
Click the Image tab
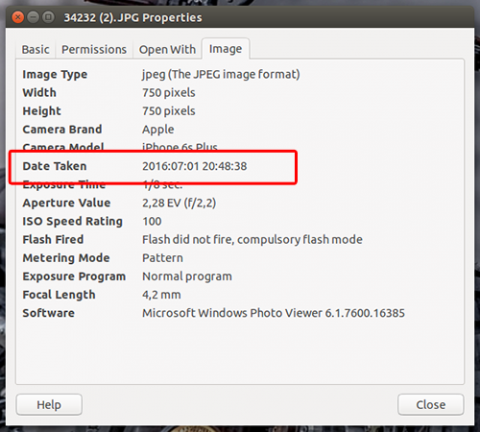click(225, 49)
